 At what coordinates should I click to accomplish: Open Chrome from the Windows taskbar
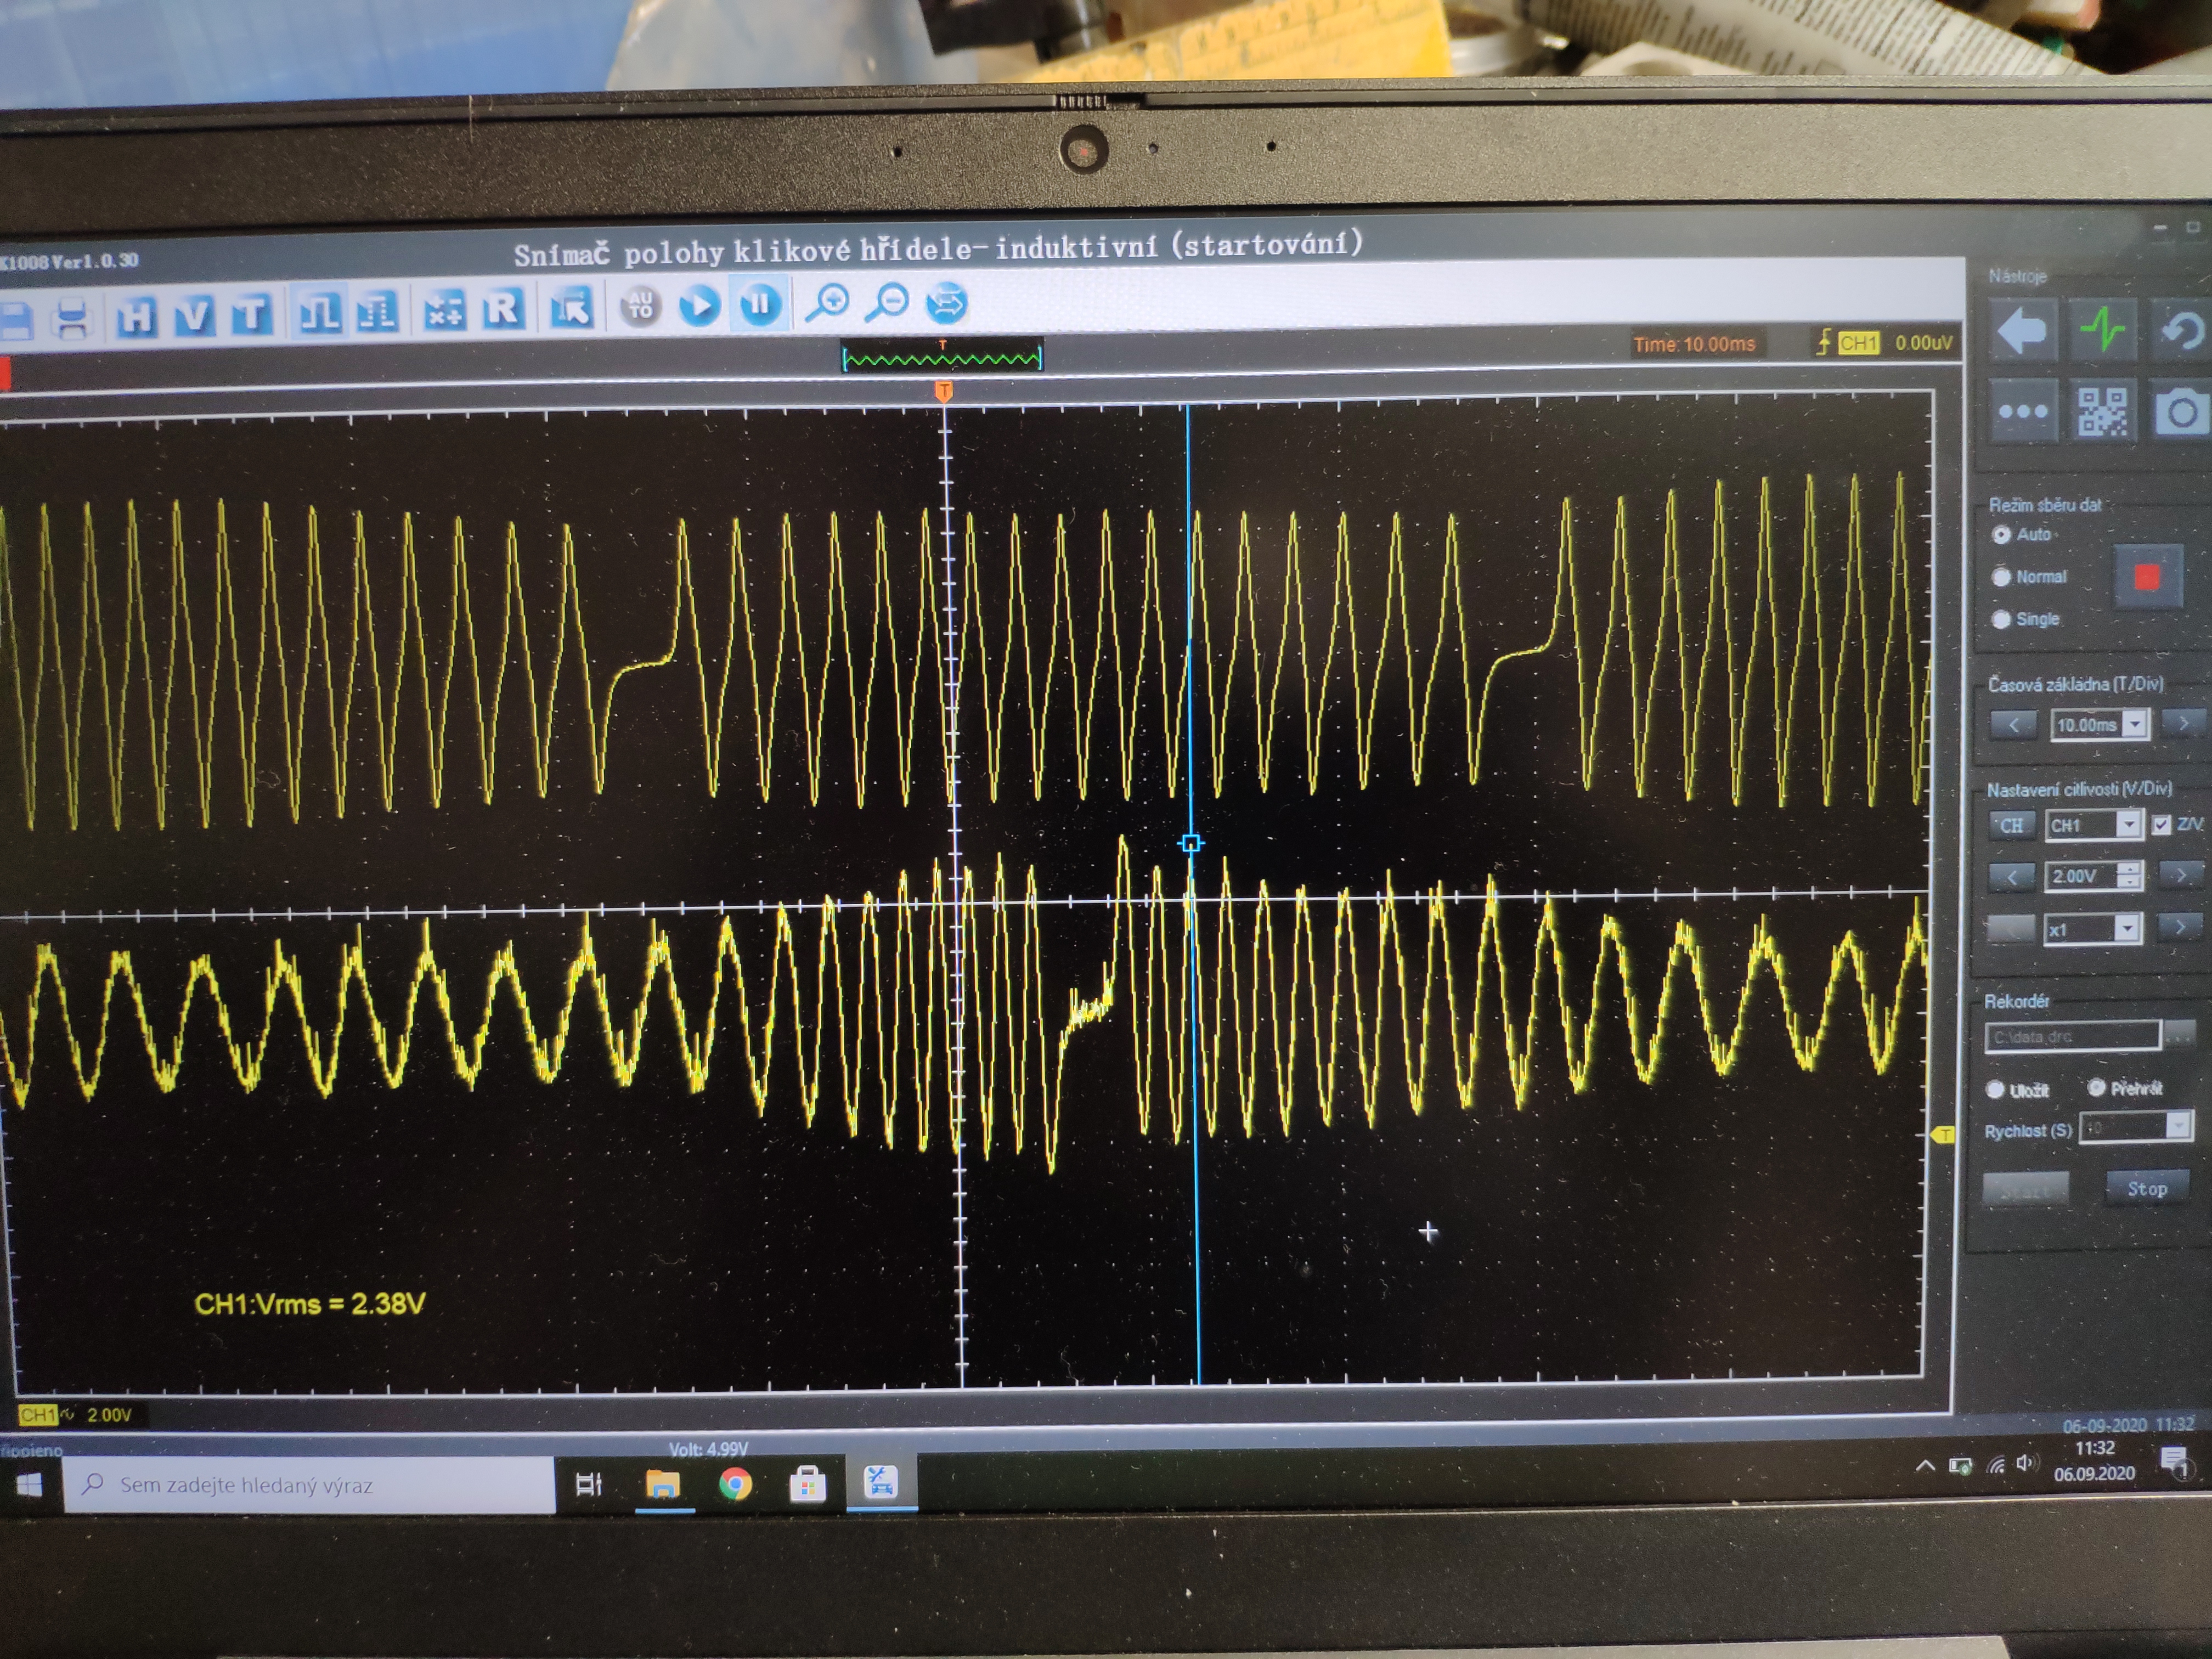pyautogui.click(x=735, y=1484)
